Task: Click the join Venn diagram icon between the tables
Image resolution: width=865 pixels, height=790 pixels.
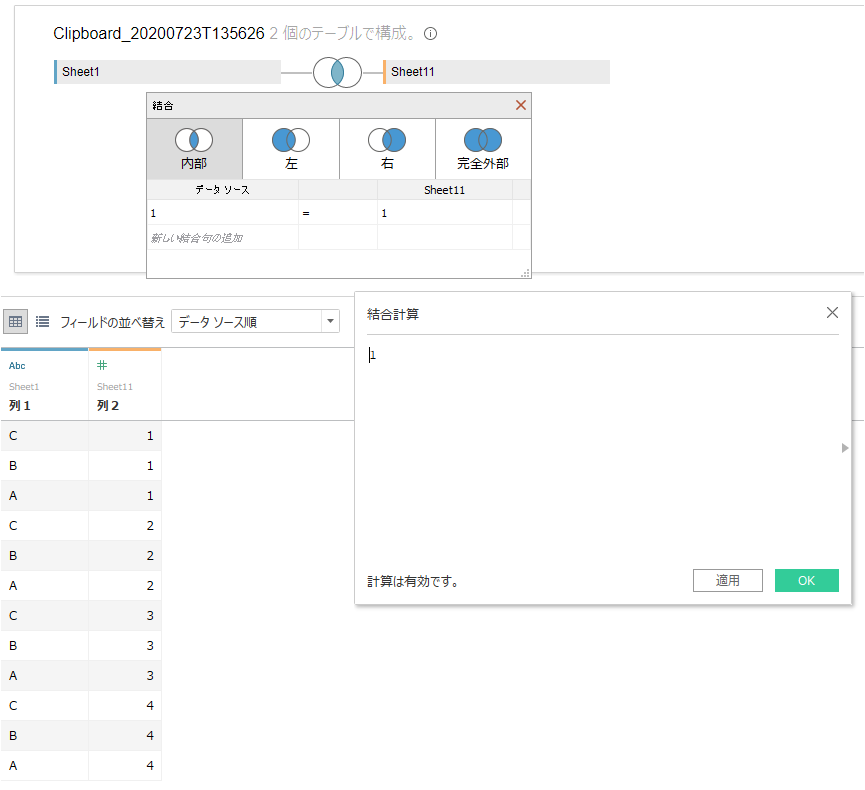Action: click(337, 72)
